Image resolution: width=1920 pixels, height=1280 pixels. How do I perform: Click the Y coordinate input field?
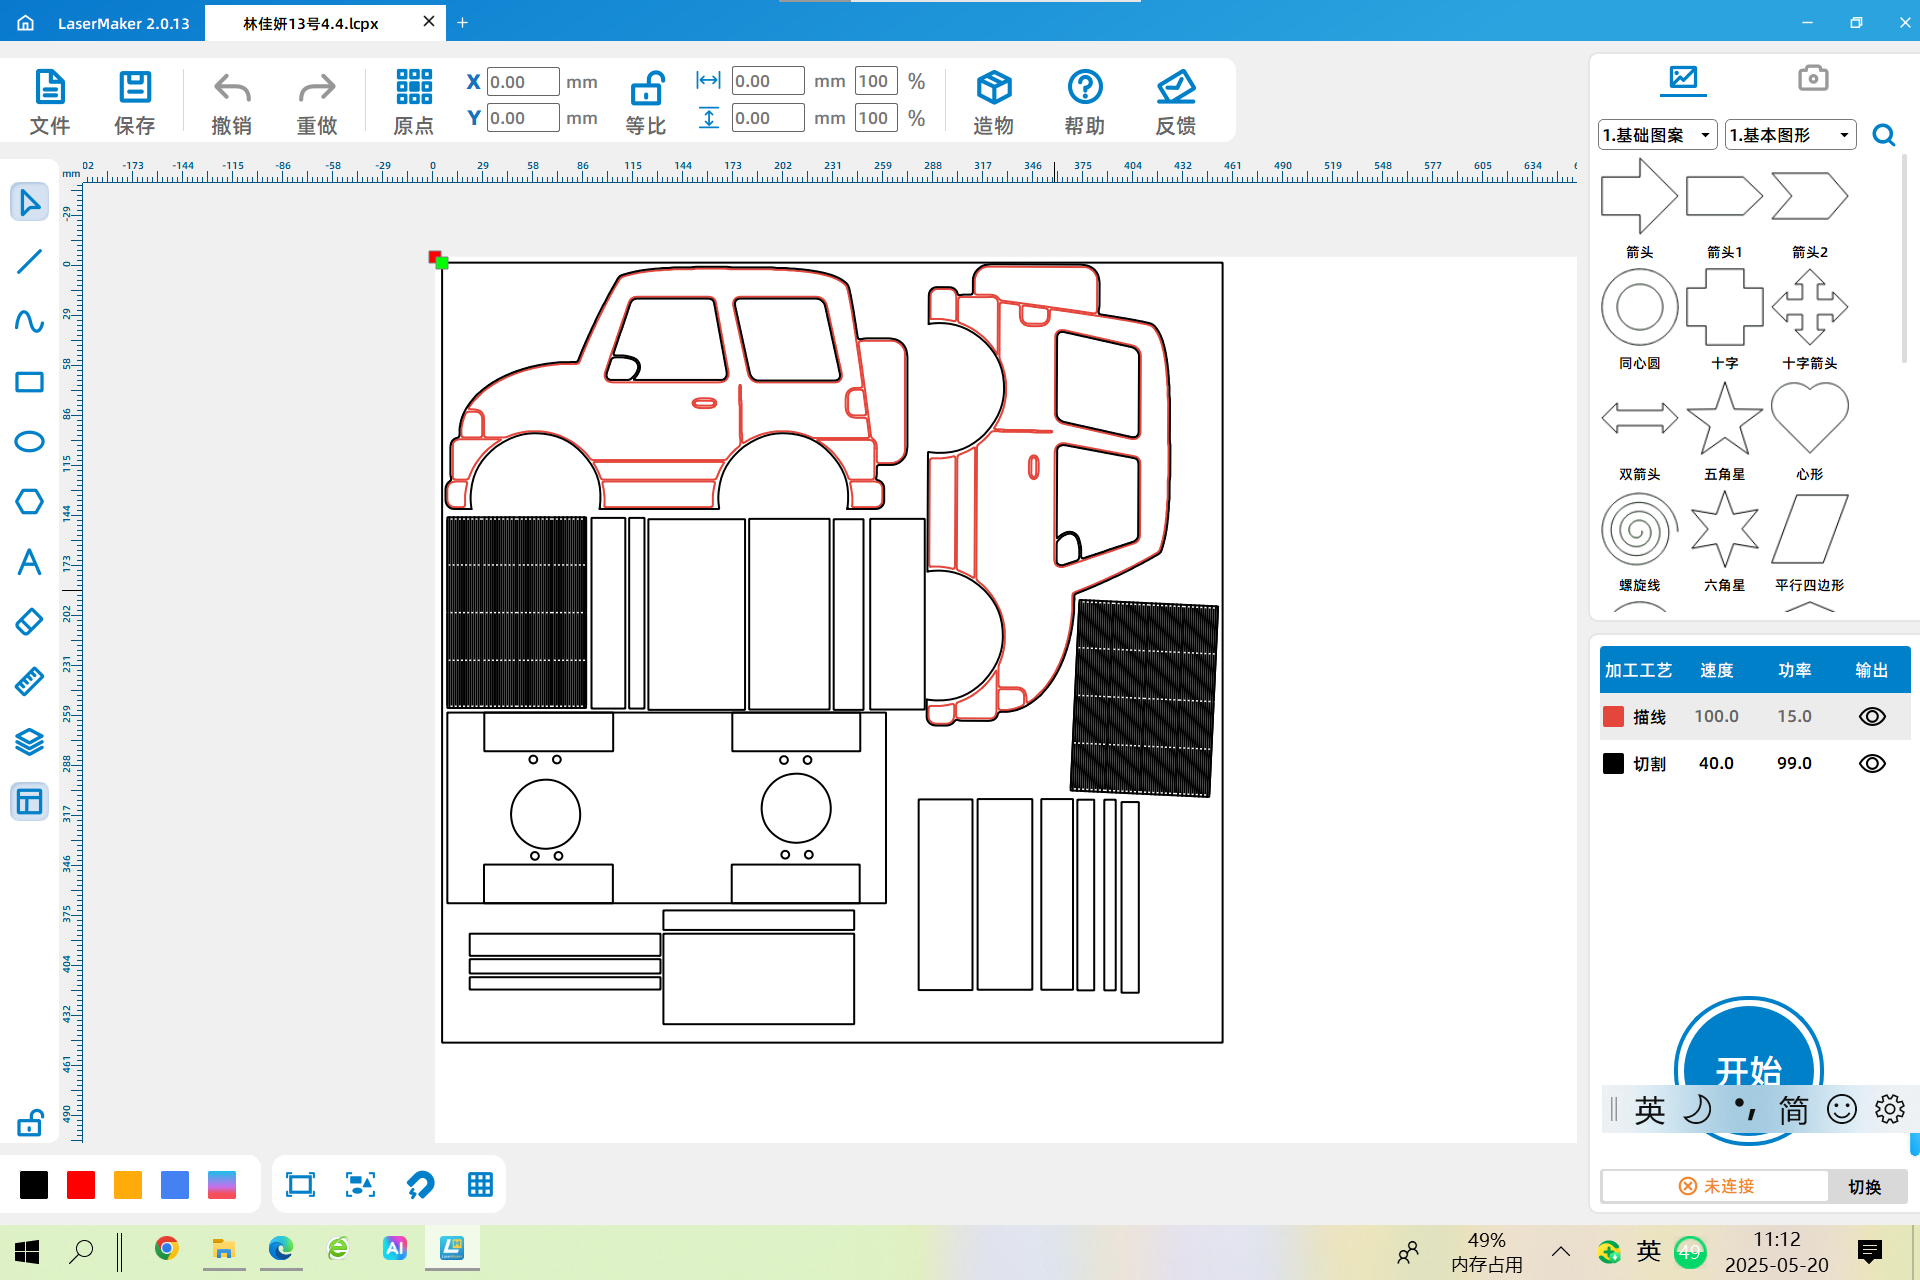tap(523, 118)
